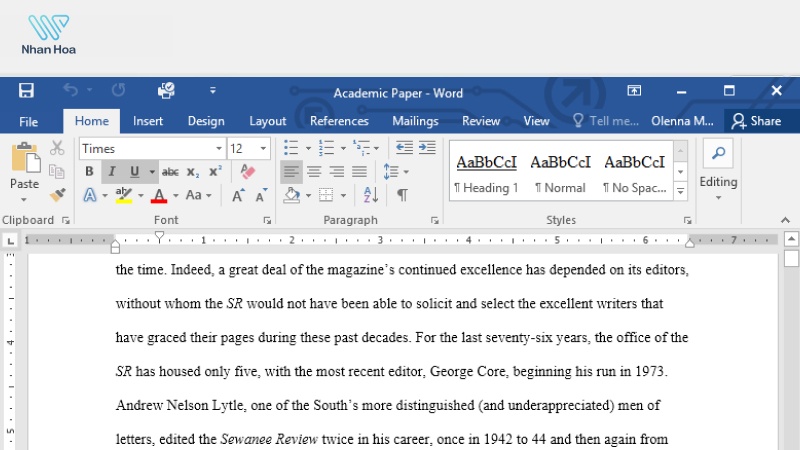The width and height of the screenshot is (800, 450).
Task: Collapse the ribbon with the chevron
Action: (x=785, y=220)
